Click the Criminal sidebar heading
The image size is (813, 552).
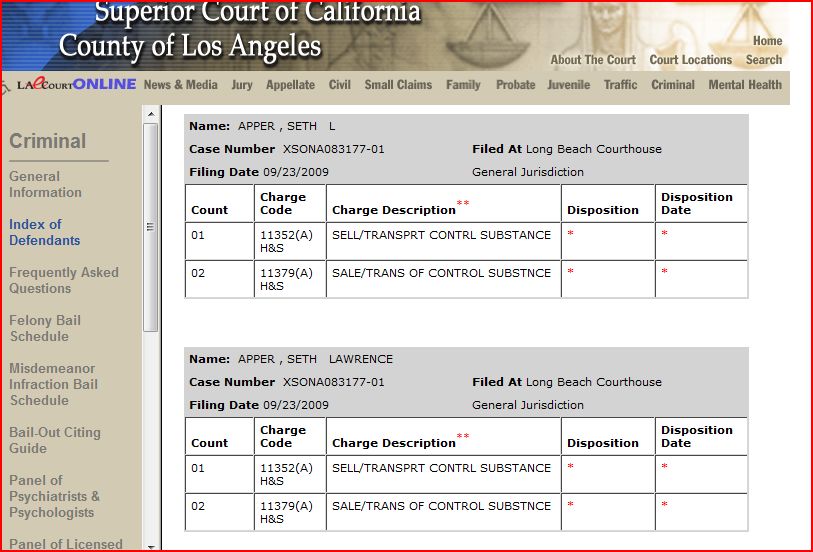tap(48, 141)
